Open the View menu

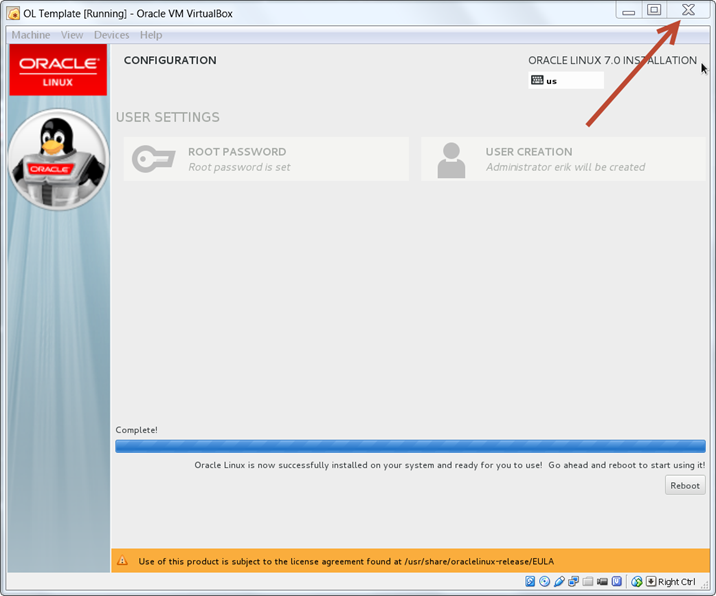click(x=72, y=35)
